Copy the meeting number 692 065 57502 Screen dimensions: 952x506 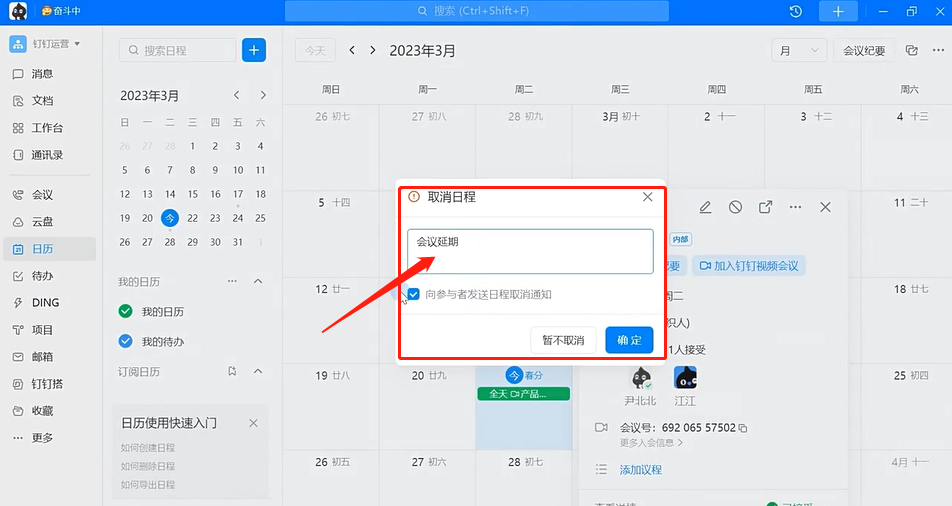pos(743,428)
